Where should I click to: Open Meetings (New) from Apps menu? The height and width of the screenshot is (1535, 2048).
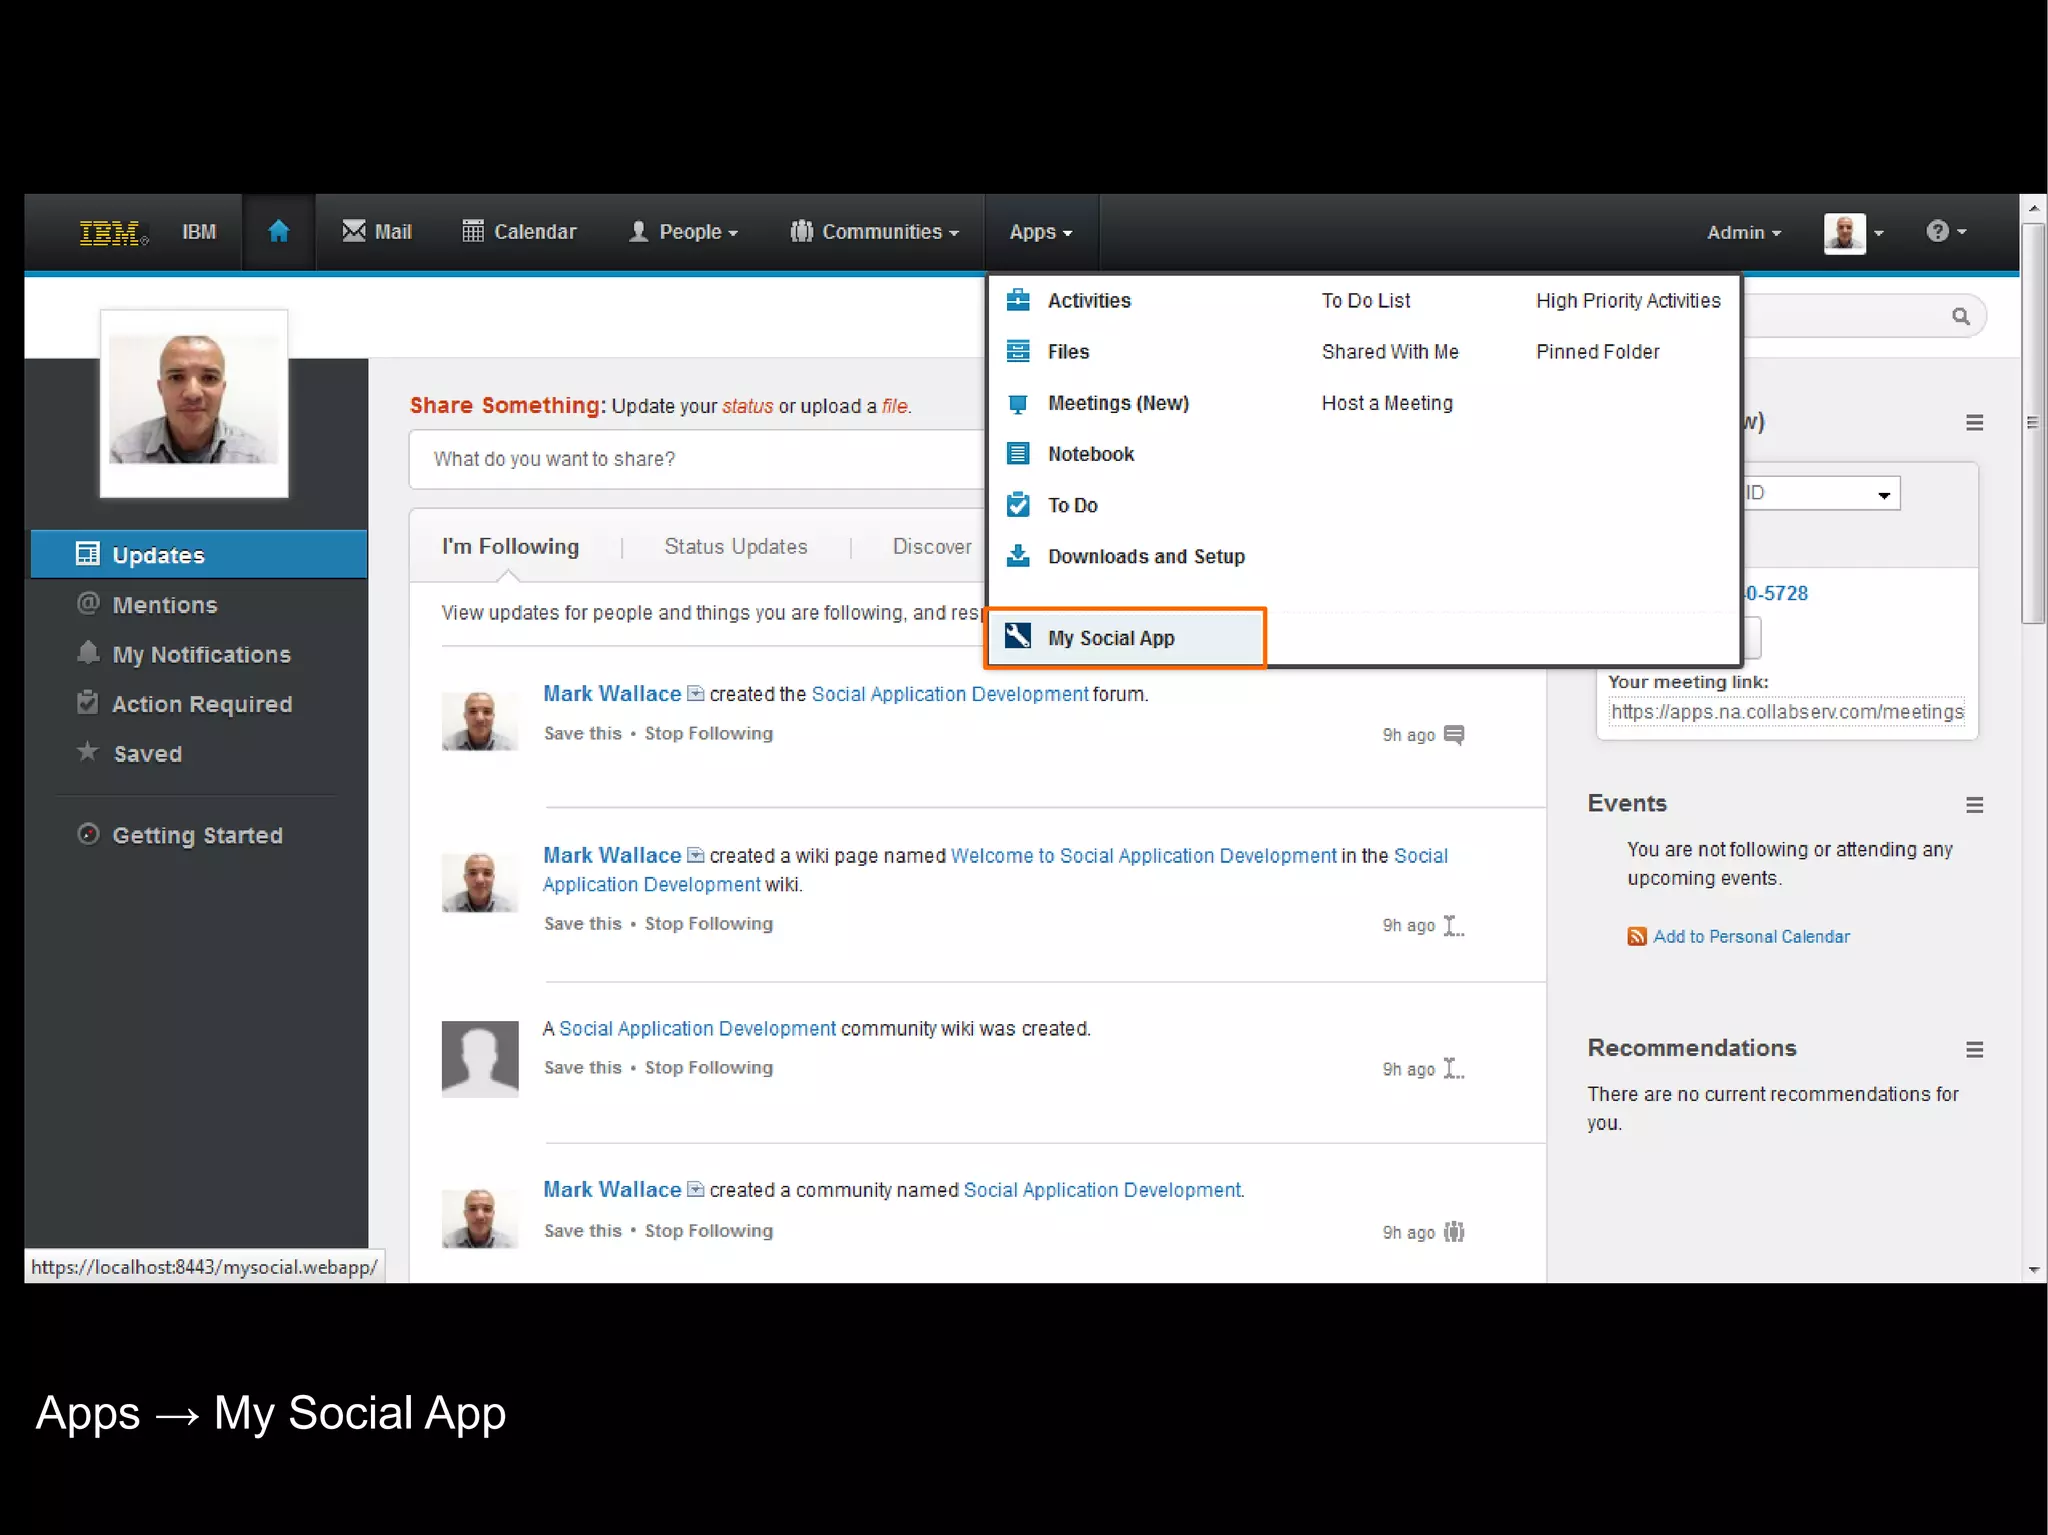click(1118, 403)
